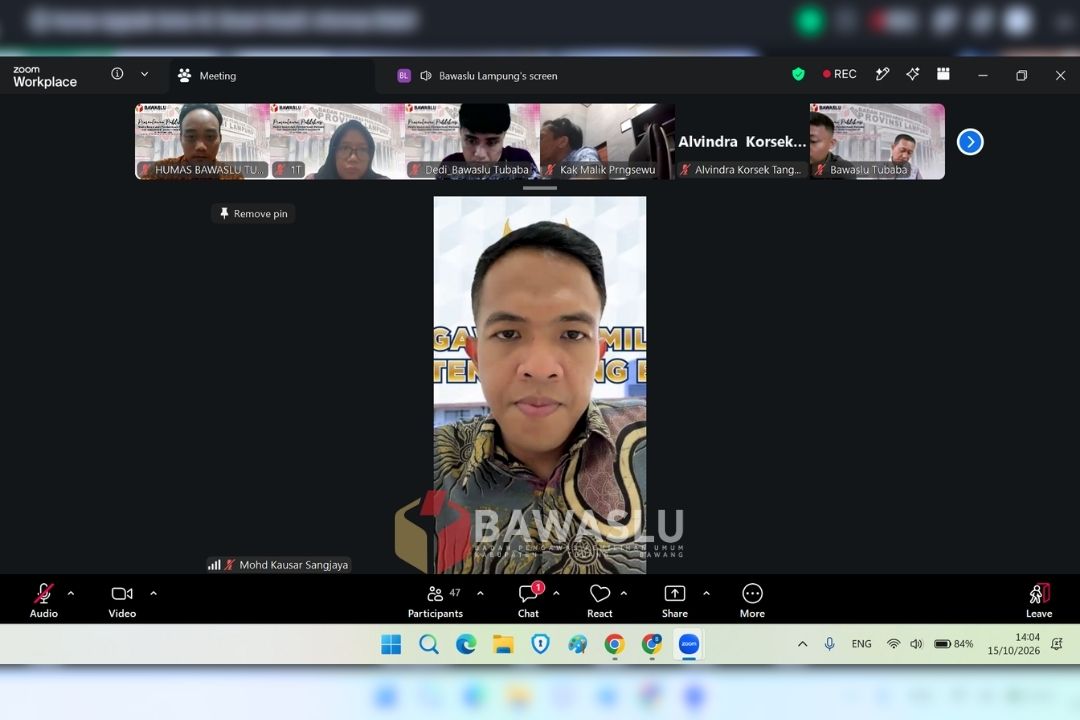Select the Kak Malik Prngsewu video thumbnail
This screenshot has height=720, width=1080.
pos(608,141)
